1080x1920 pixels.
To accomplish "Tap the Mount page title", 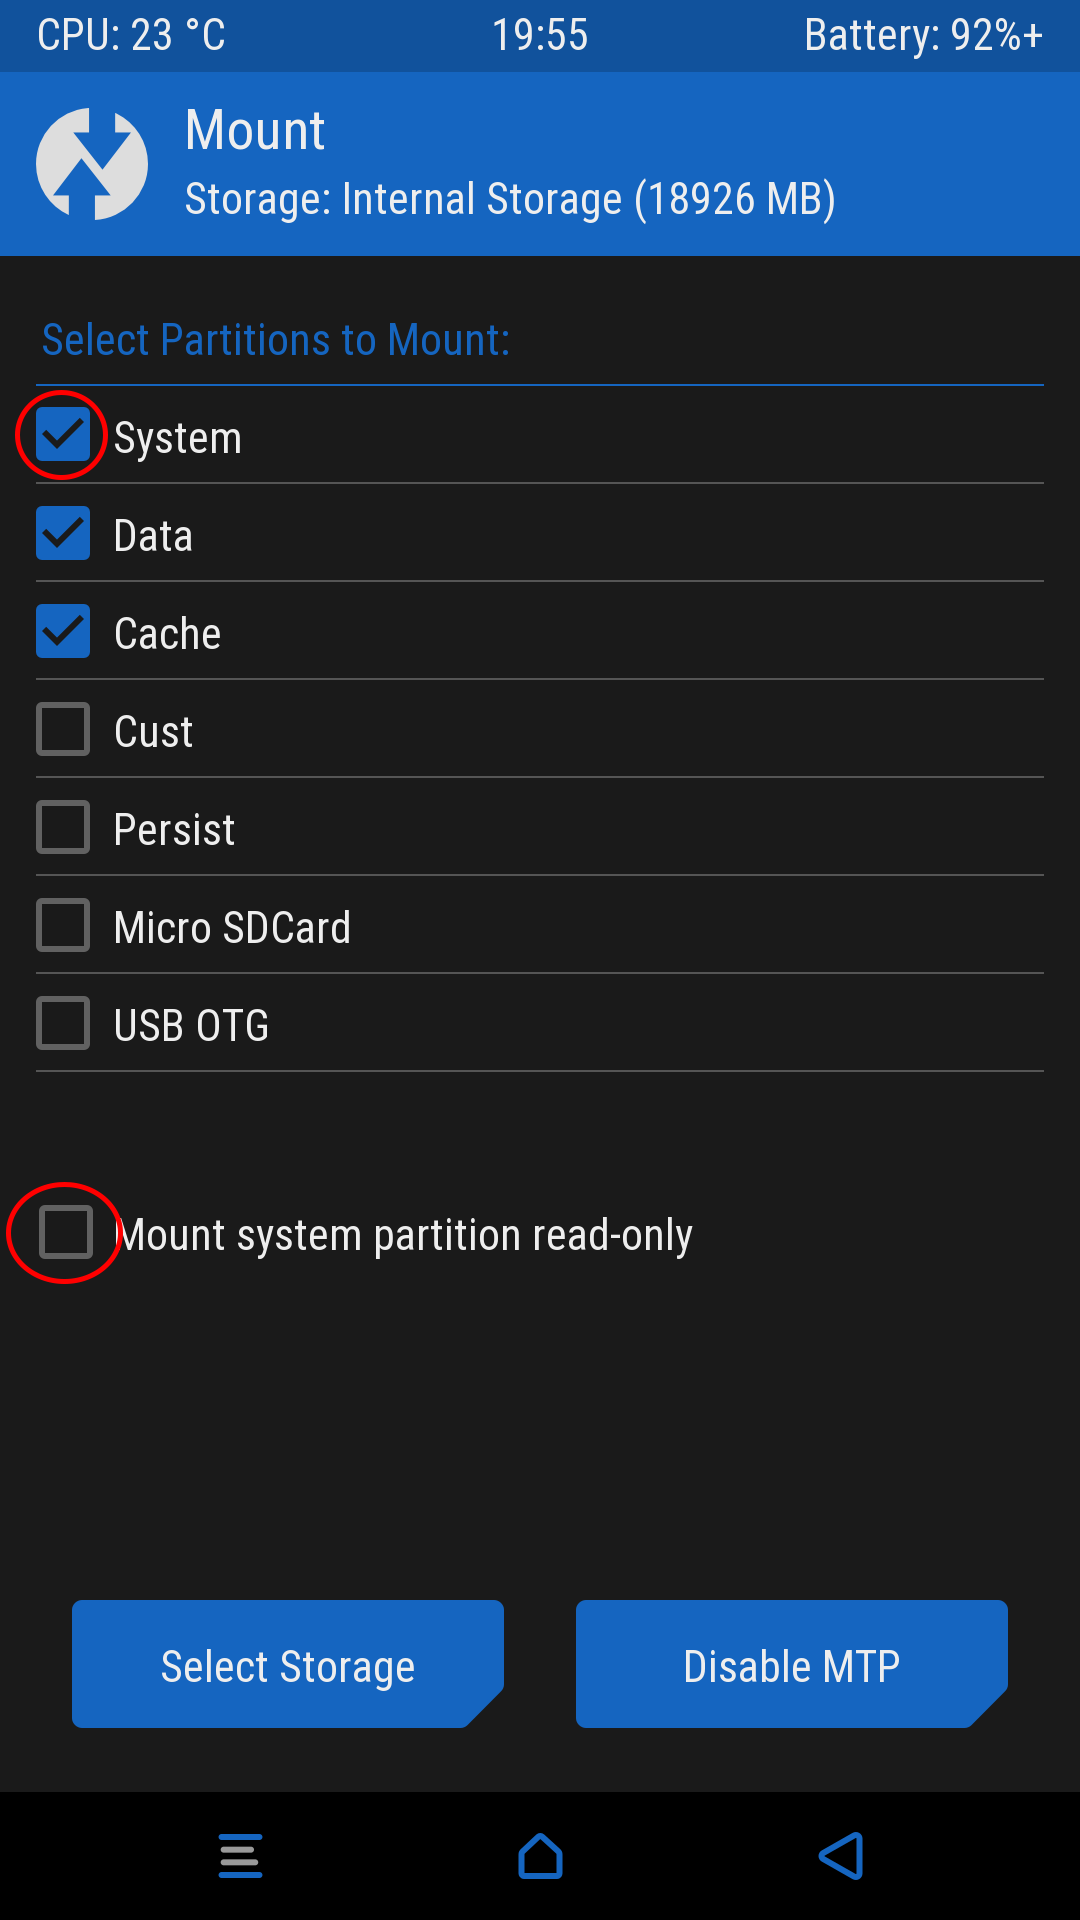I will click(x=255, y=131).
